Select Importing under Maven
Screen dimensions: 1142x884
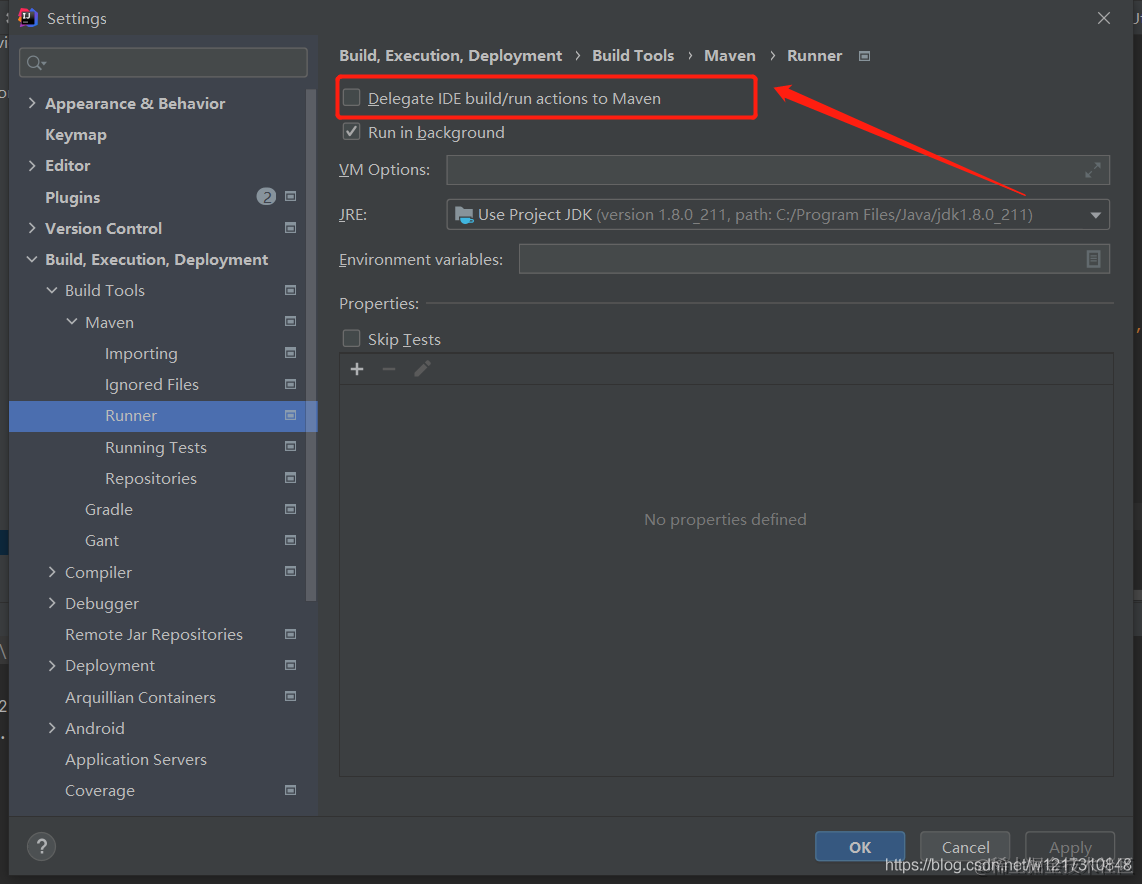click(x=141, y=354)
